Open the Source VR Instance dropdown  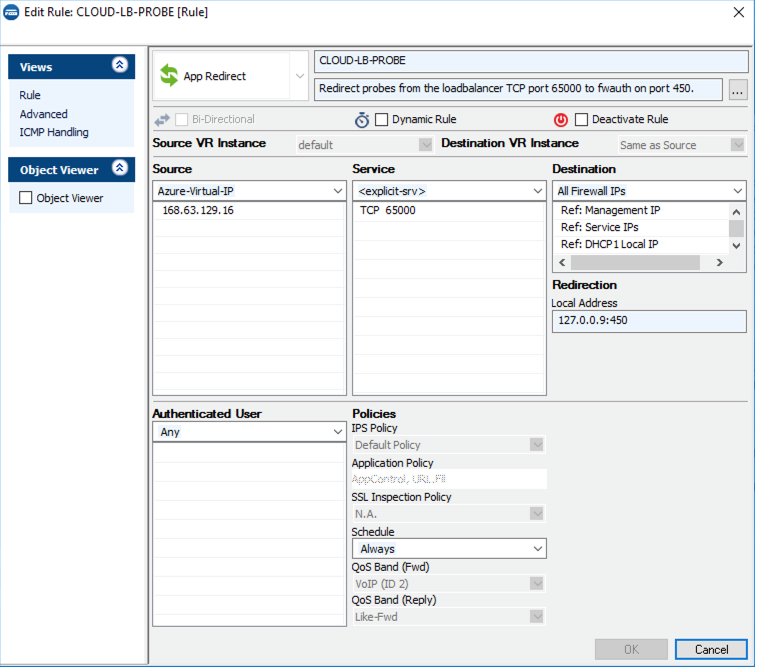[425, 145]
